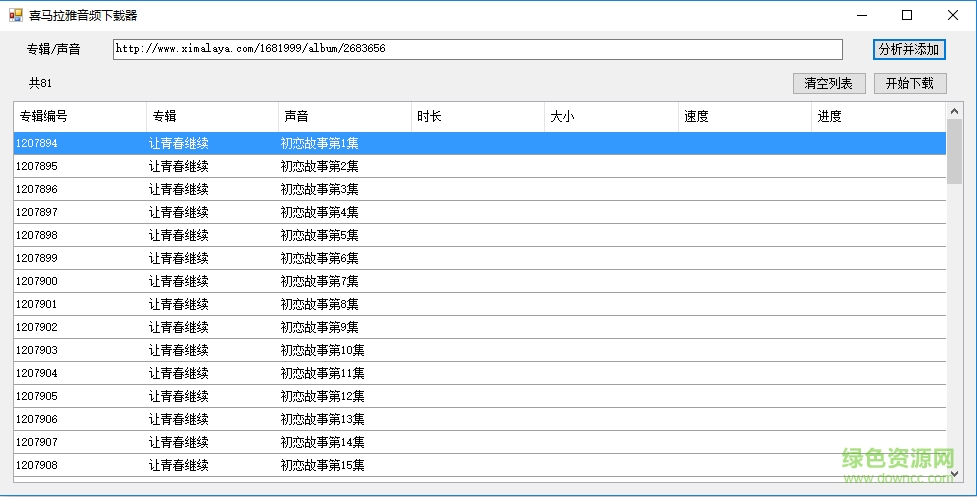
Task: Click the 速度 column header
Action: click(x=745, y=116)
